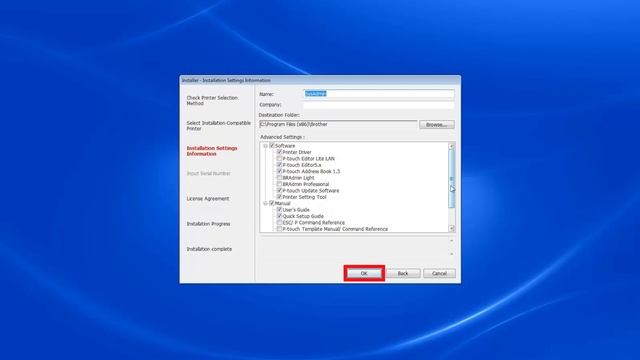The image size is (640, 360).
Task: Enable the BRAdmin Light checkbox
Action: tap(280, 178)
